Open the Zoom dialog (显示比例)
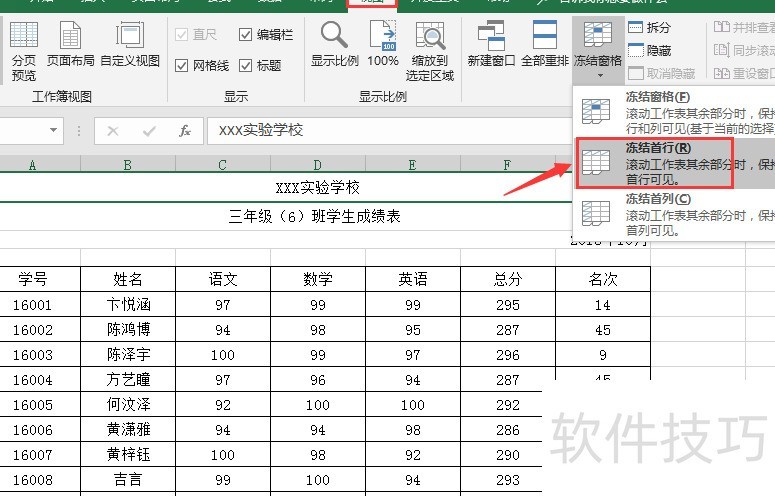This screenshot has width=775, height=496. click(335, 44)
